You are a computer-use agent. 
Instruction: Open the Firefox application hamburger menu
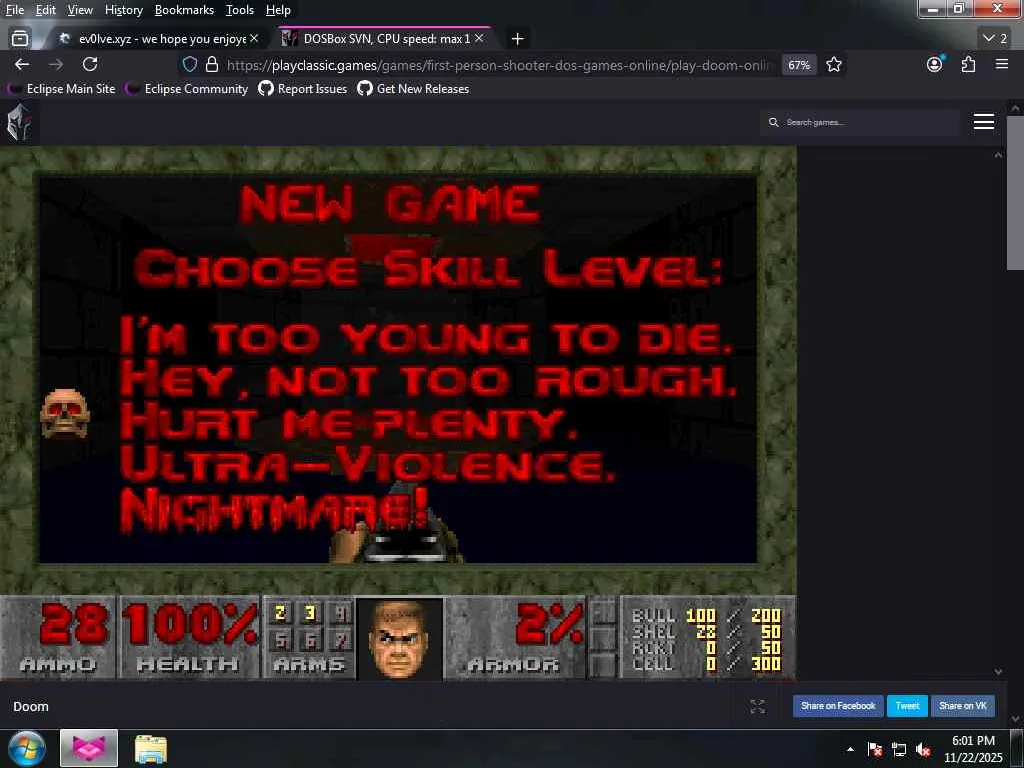(x=1002, y=64)
